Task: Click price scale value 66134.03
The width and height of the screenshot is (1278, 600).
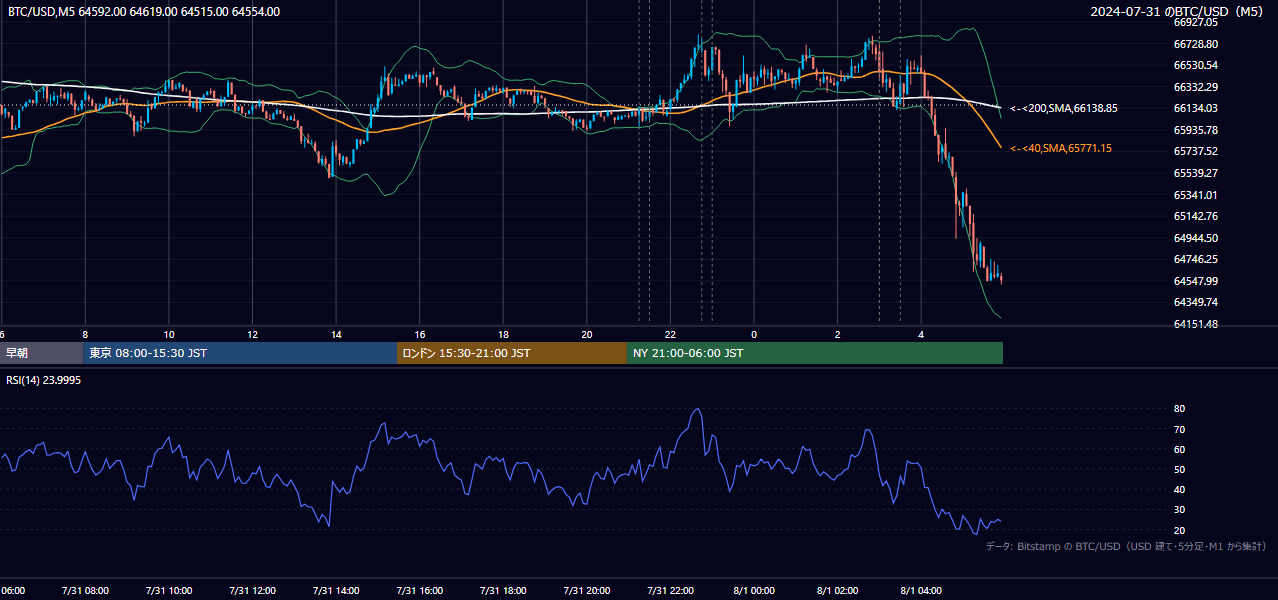Action: click(x=1195, y=108)
